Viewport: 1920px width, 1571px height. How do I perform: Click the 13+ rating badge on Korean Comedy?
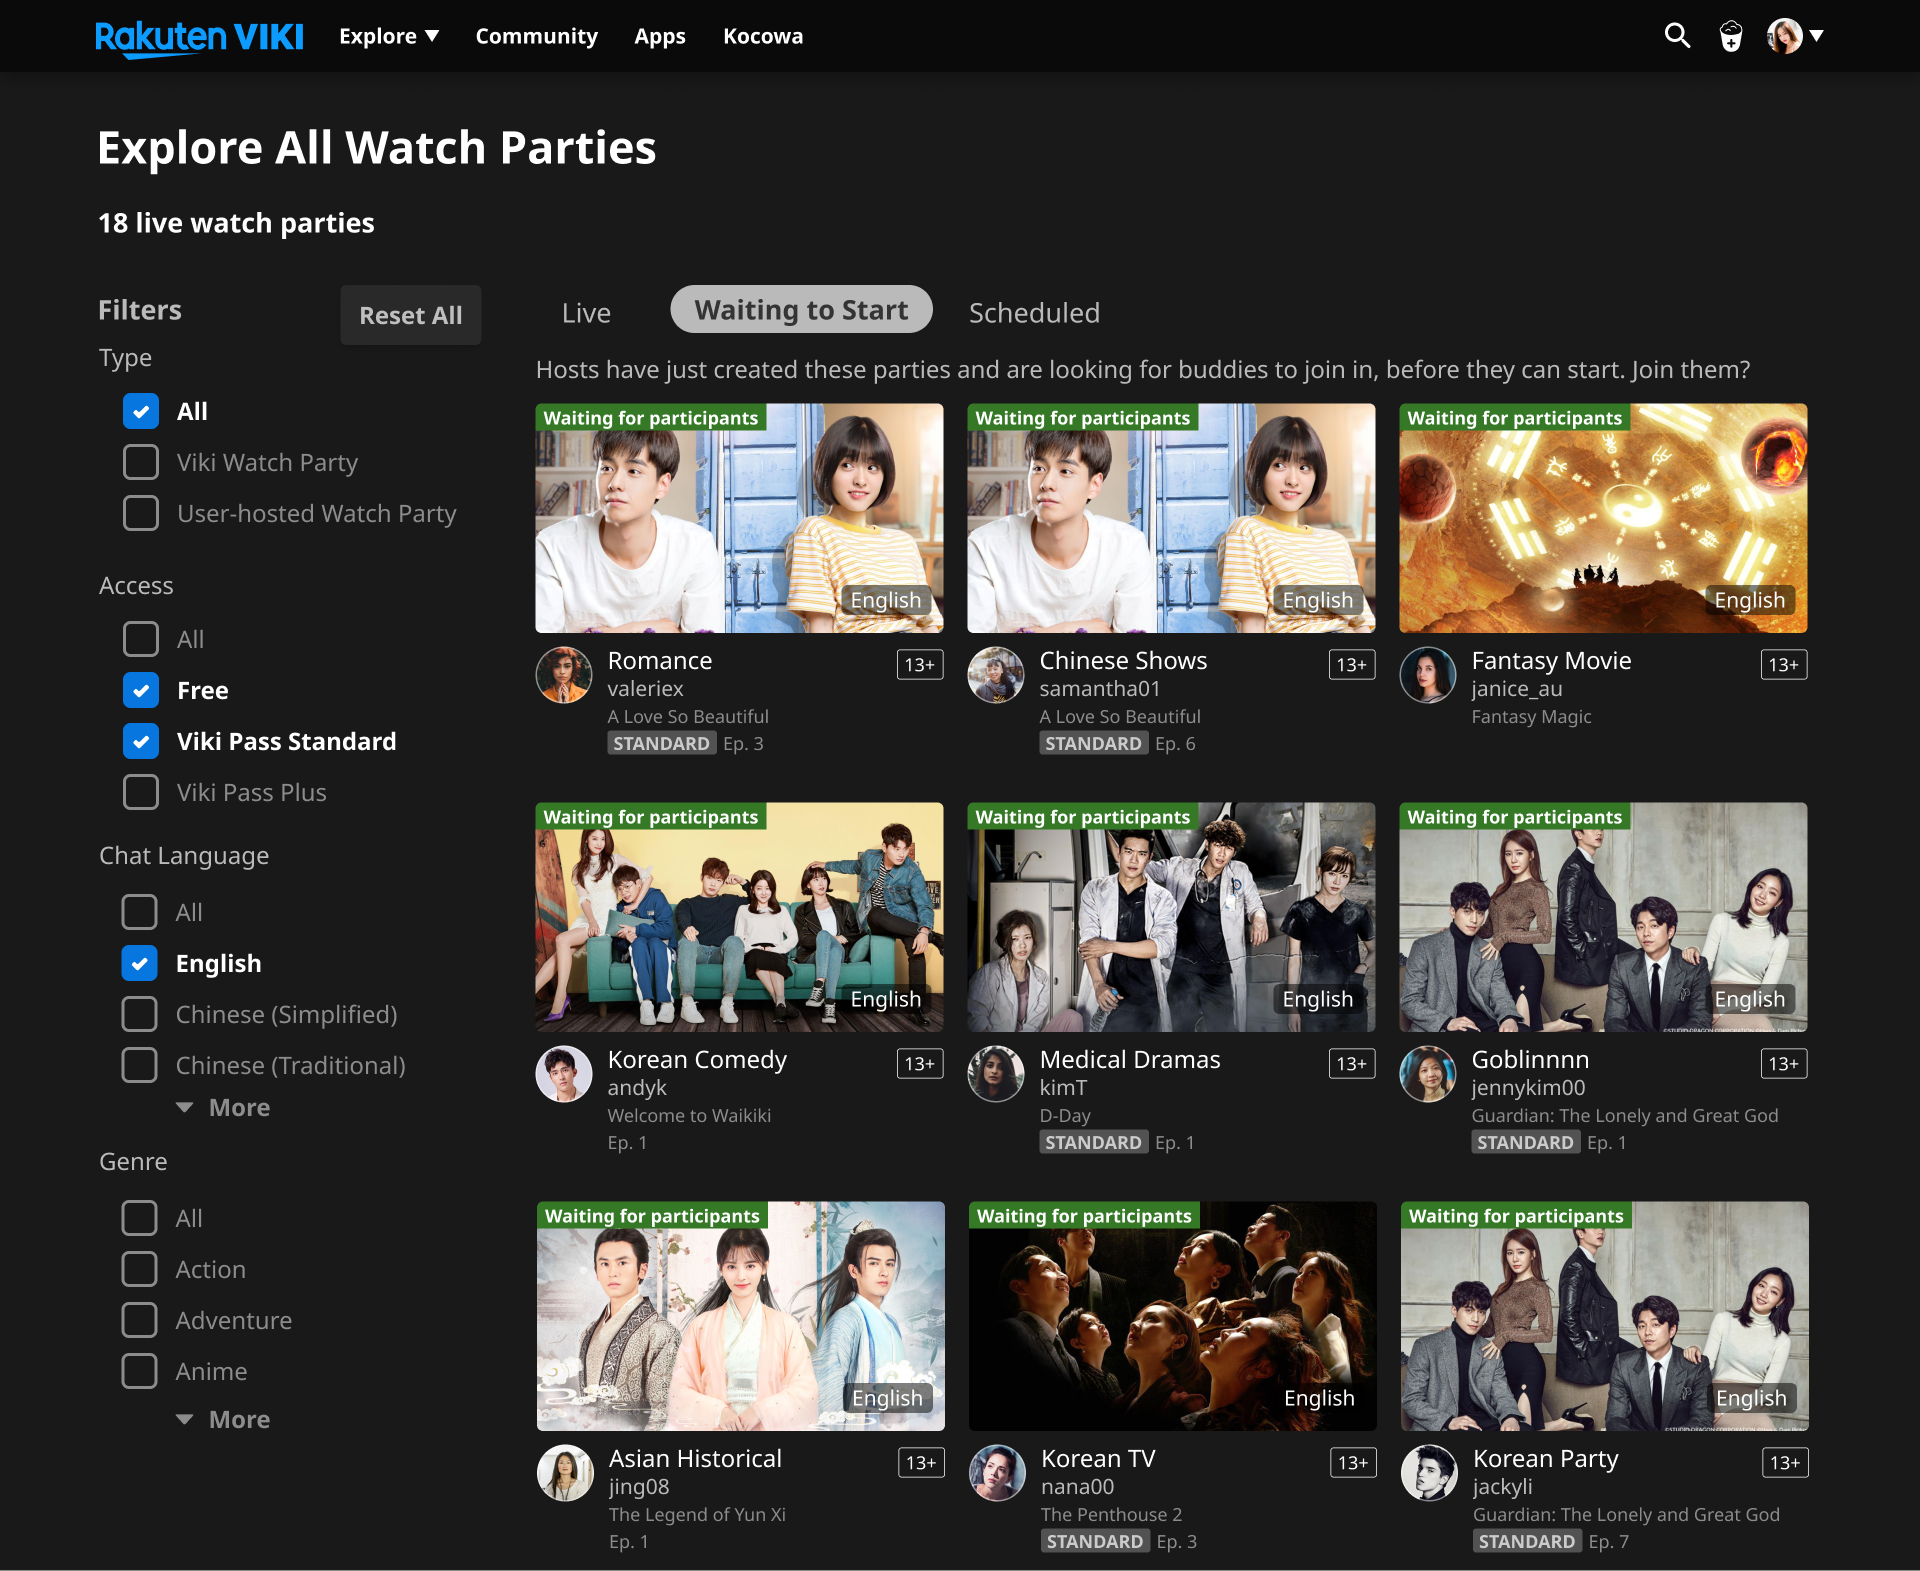[919, 1064]
